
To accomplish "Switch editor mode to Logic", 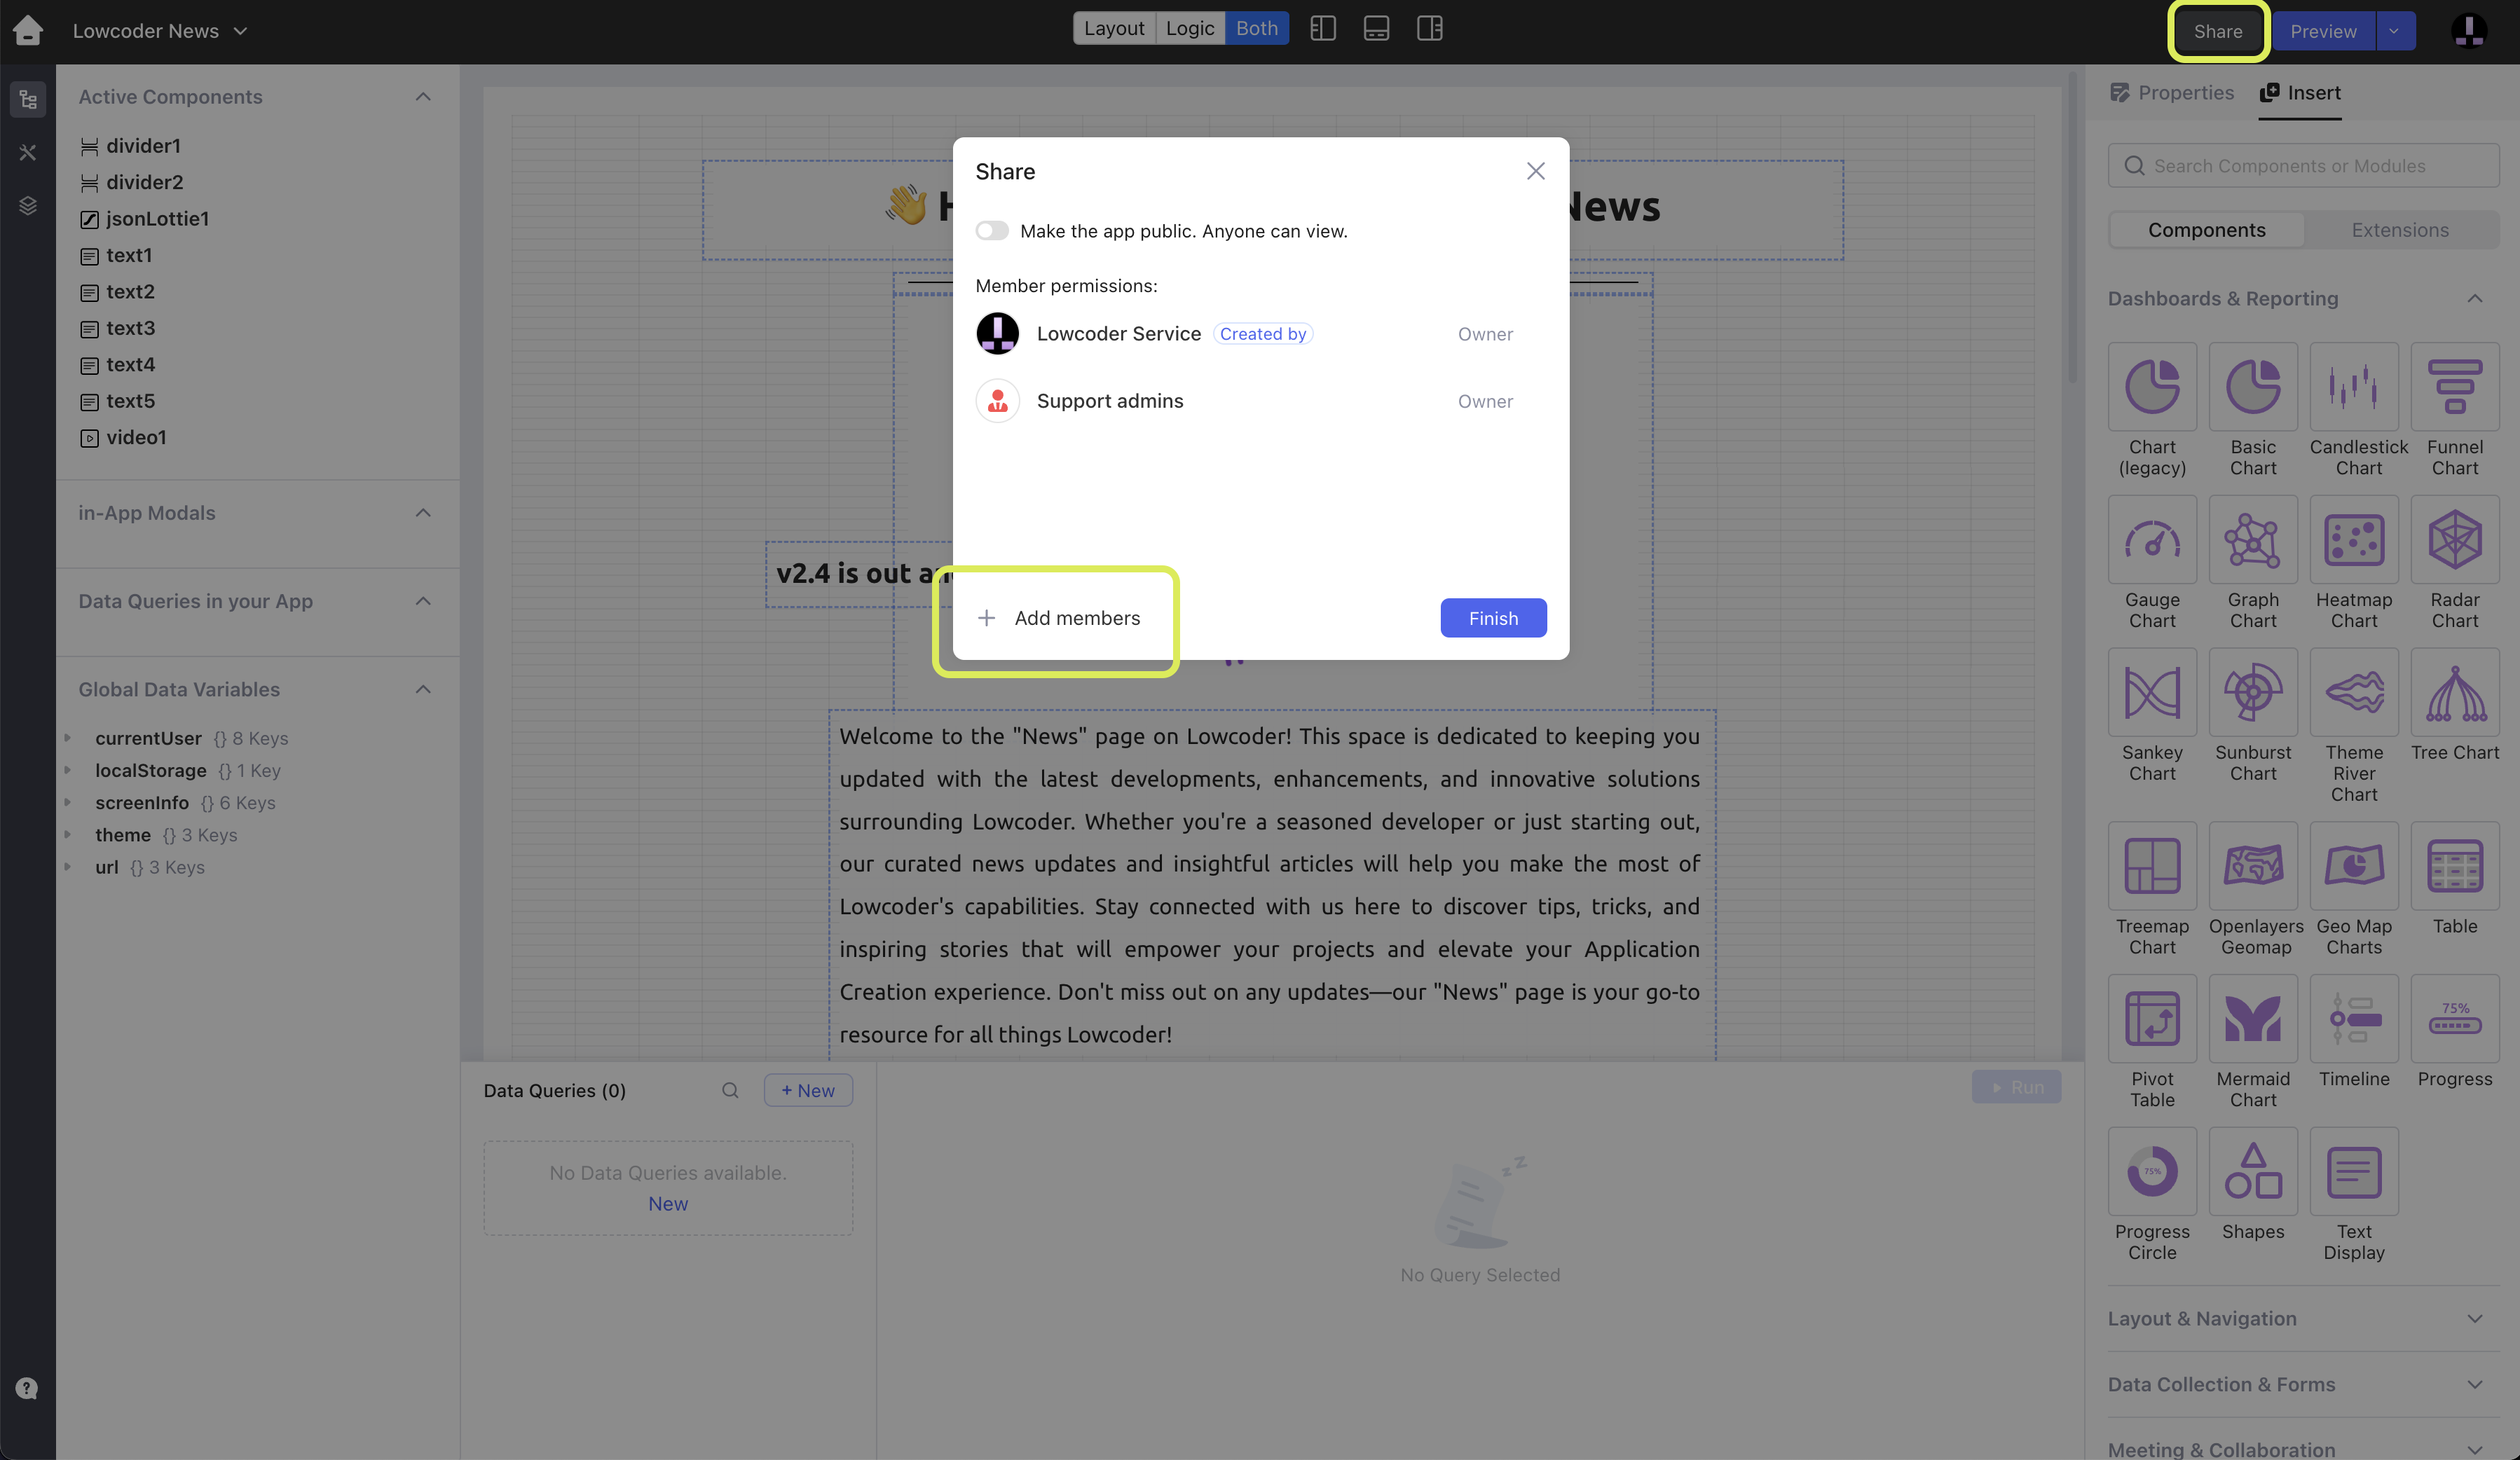I will [x=1189, y=29].
